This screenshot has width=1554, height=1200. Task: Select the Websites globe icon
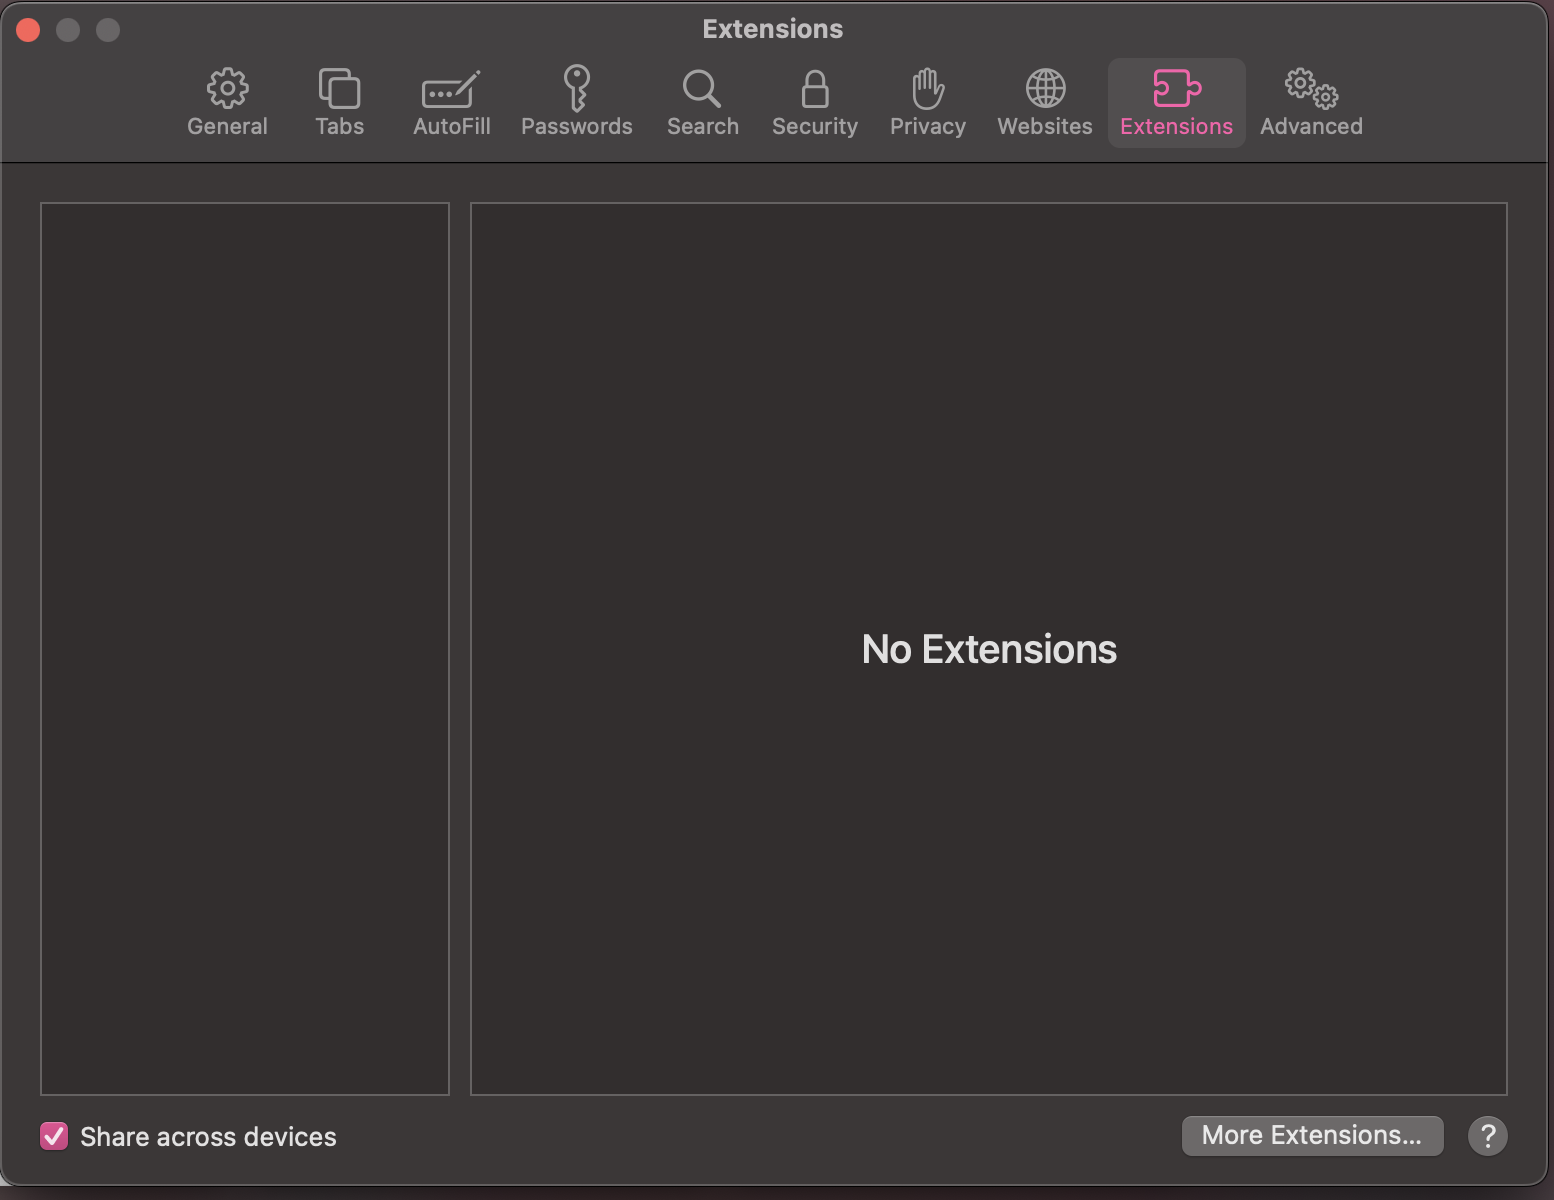pyautogui.click(x=1044, y=100)
